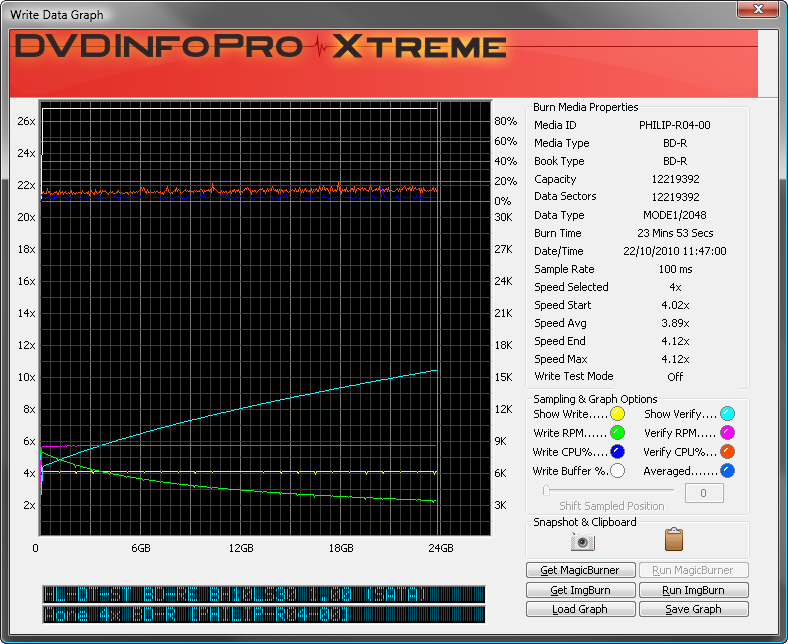Click the Write Test Mode value Off

point(675,377)
